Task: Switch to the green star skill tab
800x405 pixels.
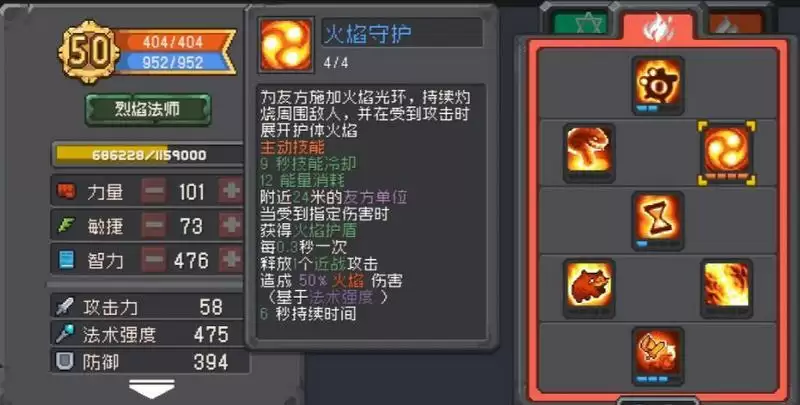Action: tap(581, 24)
